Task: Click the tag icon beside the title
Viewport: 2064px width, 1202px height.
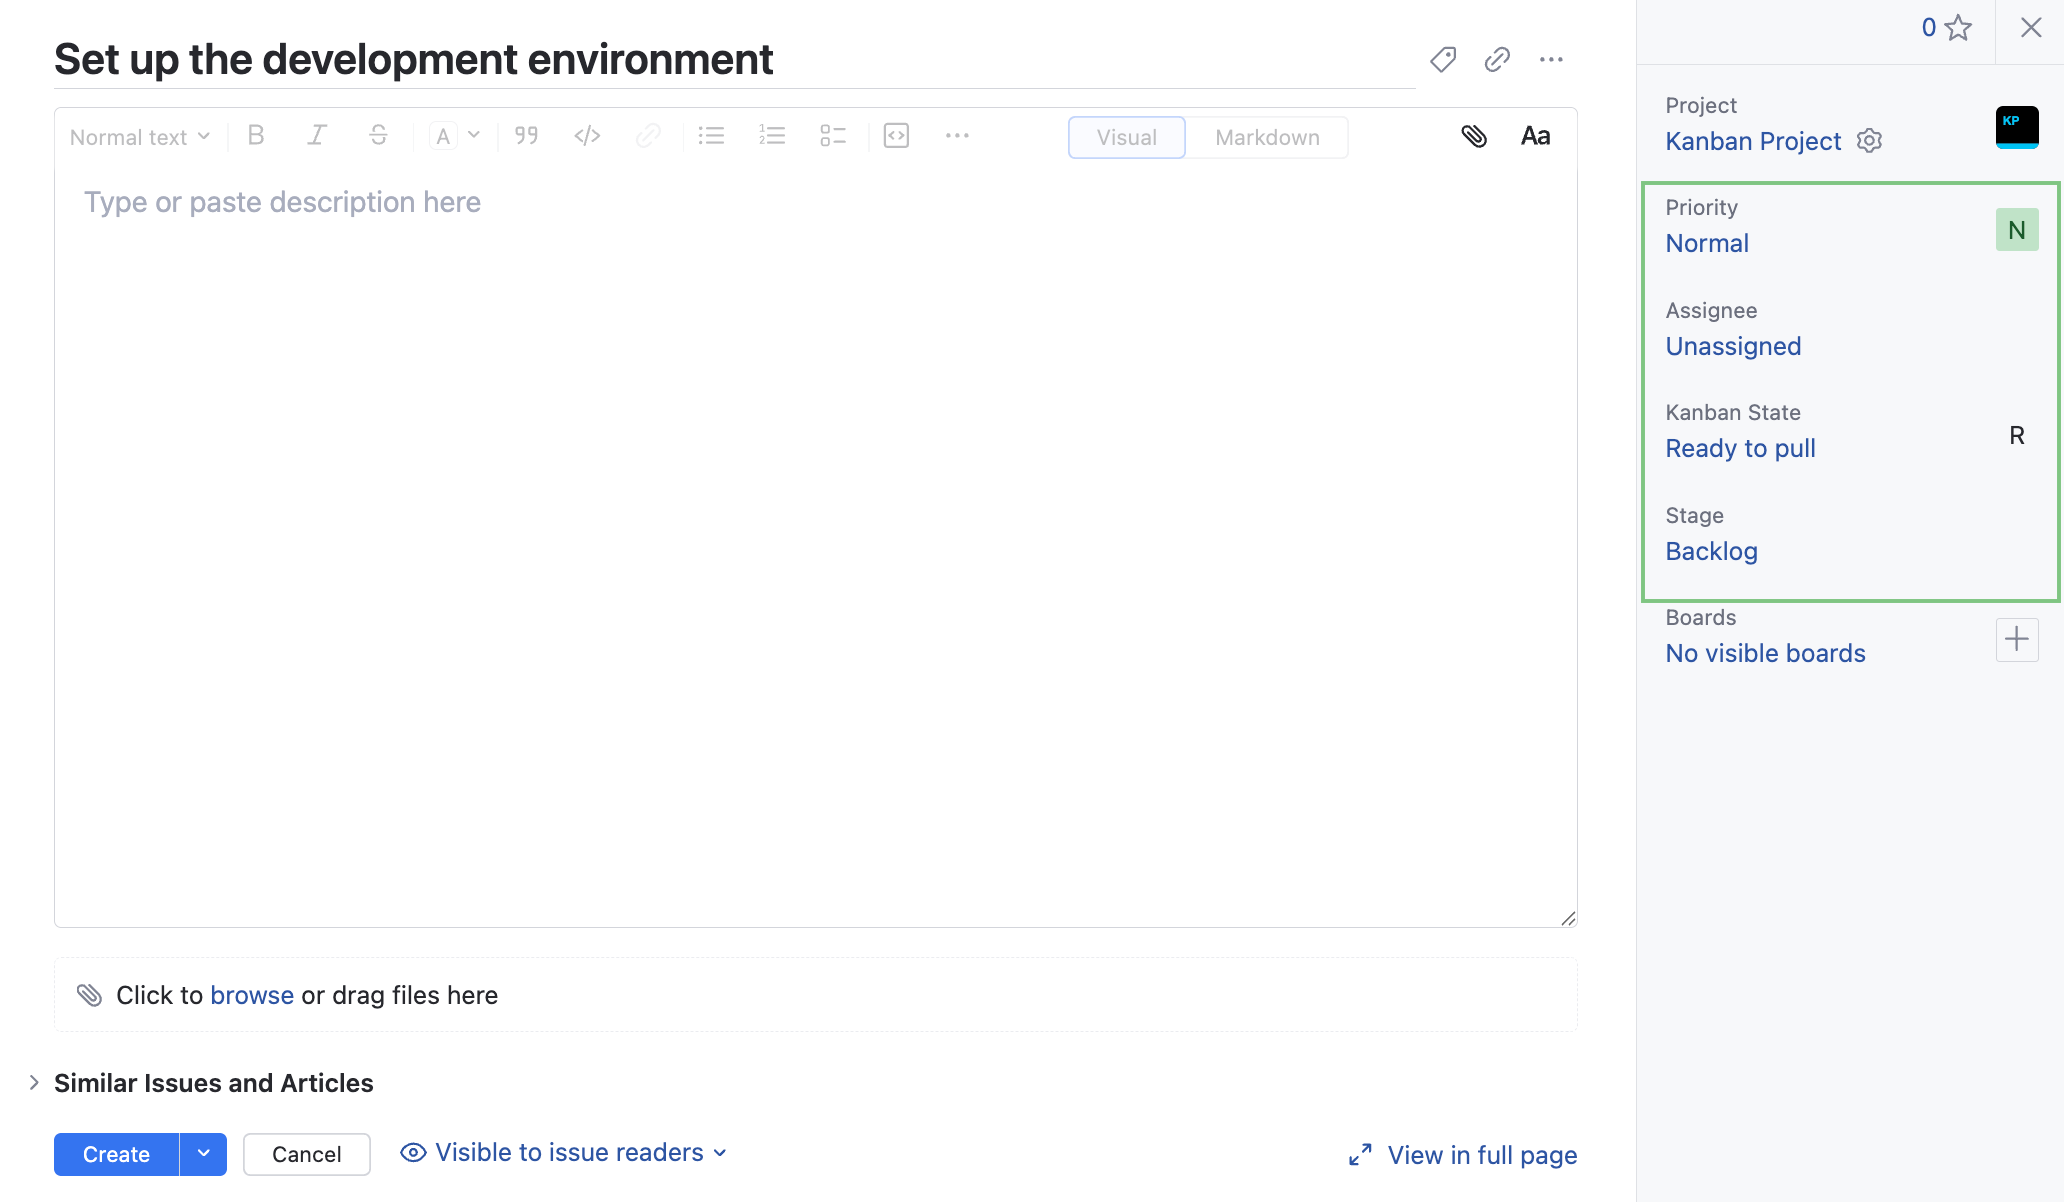Action: point(1442,60)
